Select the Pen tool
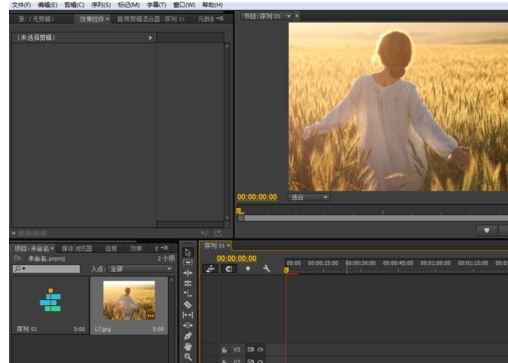 188,336
